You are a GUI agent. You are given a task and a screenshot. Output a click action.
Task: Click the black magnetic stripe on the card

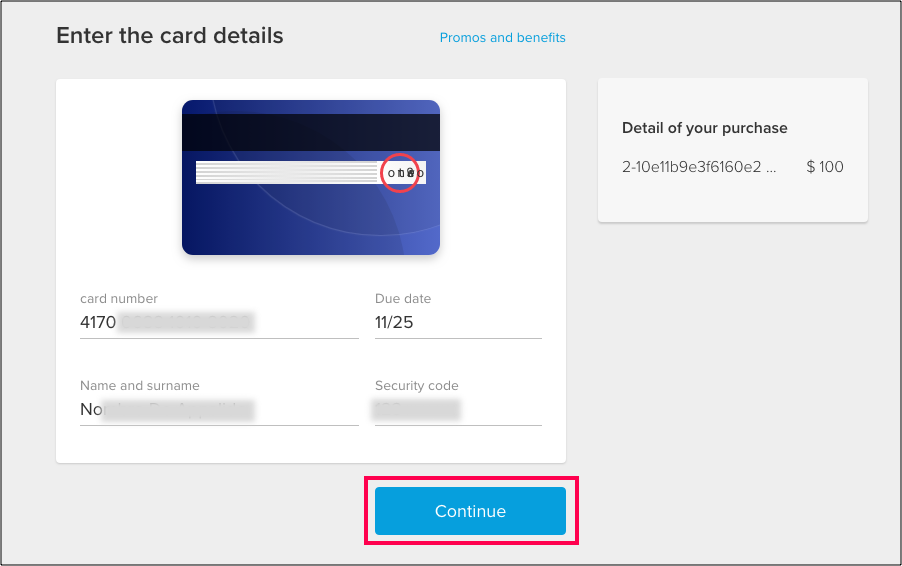tap(311, 132)
